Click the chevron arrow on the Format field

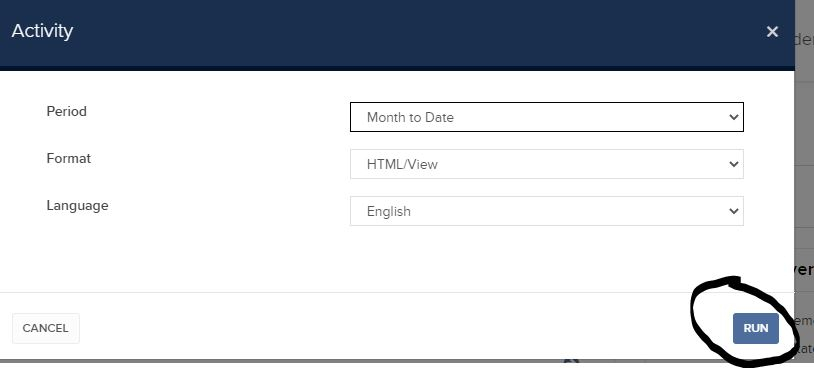(x=733, y=164)
